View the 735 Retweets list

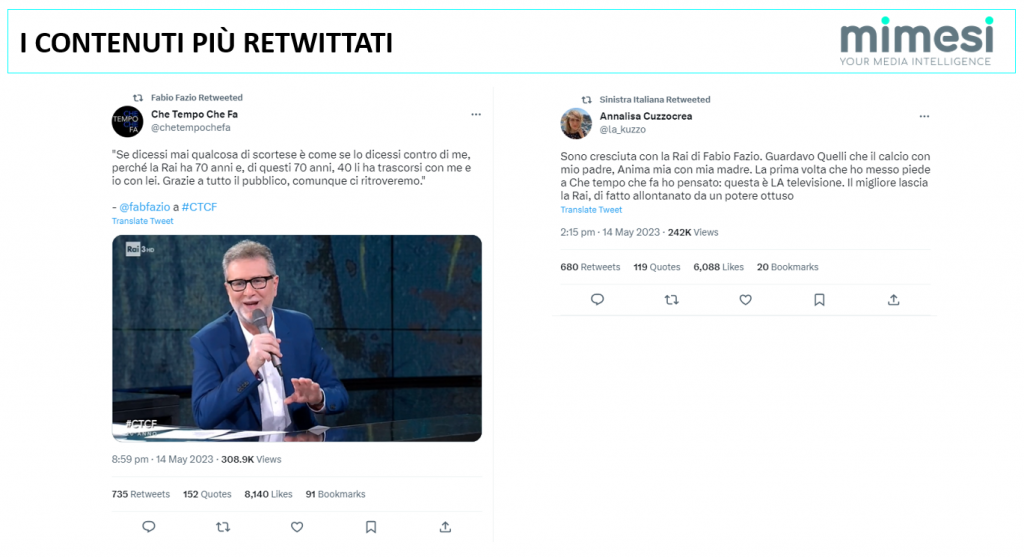(x=141, y=494)
